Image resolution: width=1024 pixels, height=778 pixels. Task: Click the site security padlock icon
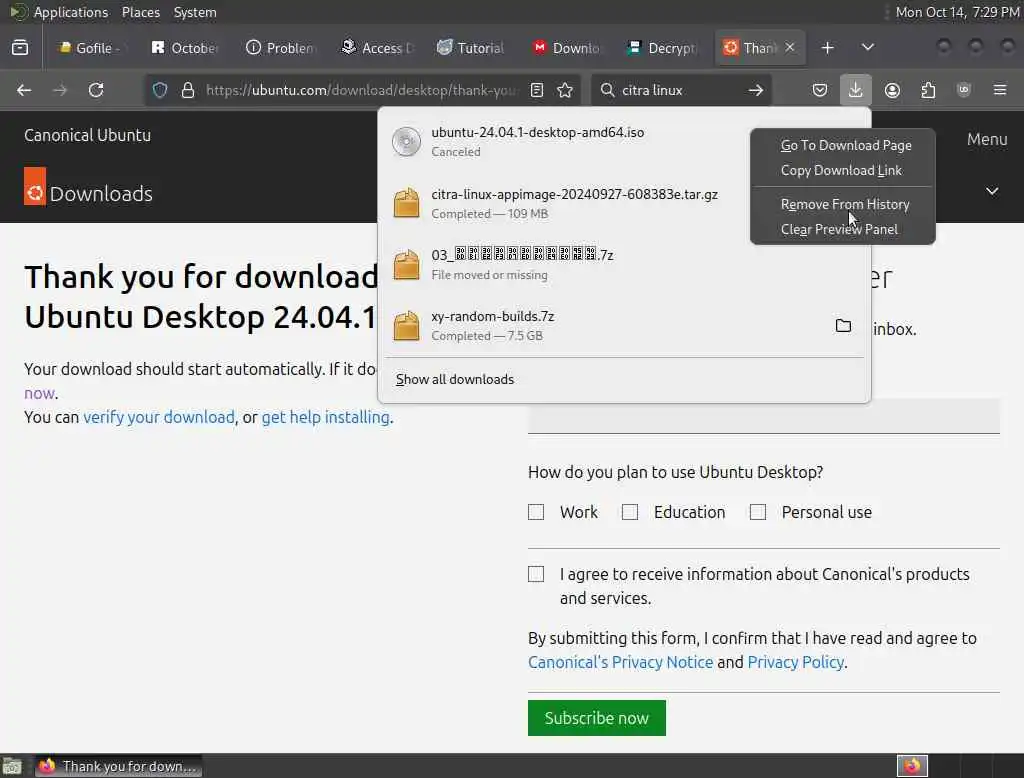pyautogui.click(x=188, y=90)
